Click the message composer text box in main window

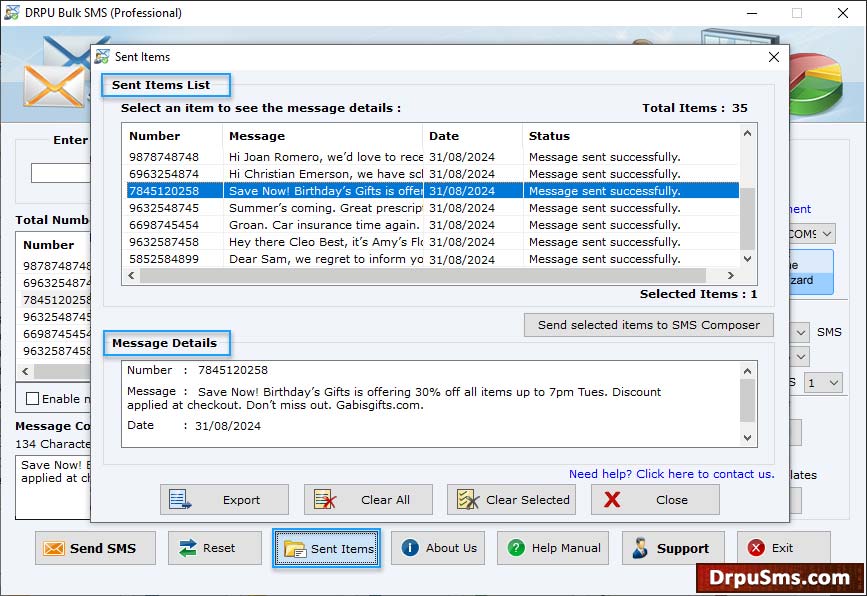[x=53, y=487]
